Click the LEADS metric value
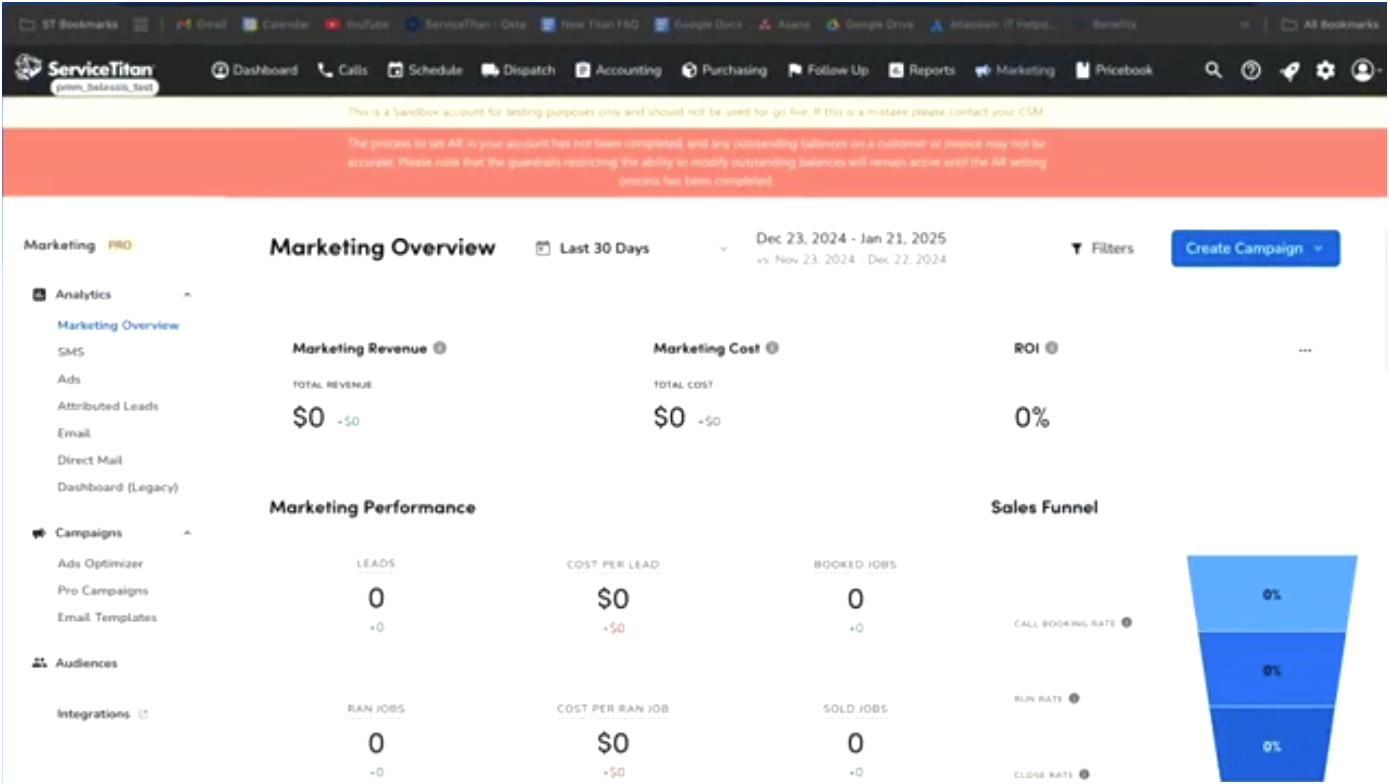 pyautogui.click(x=376, y=599)
